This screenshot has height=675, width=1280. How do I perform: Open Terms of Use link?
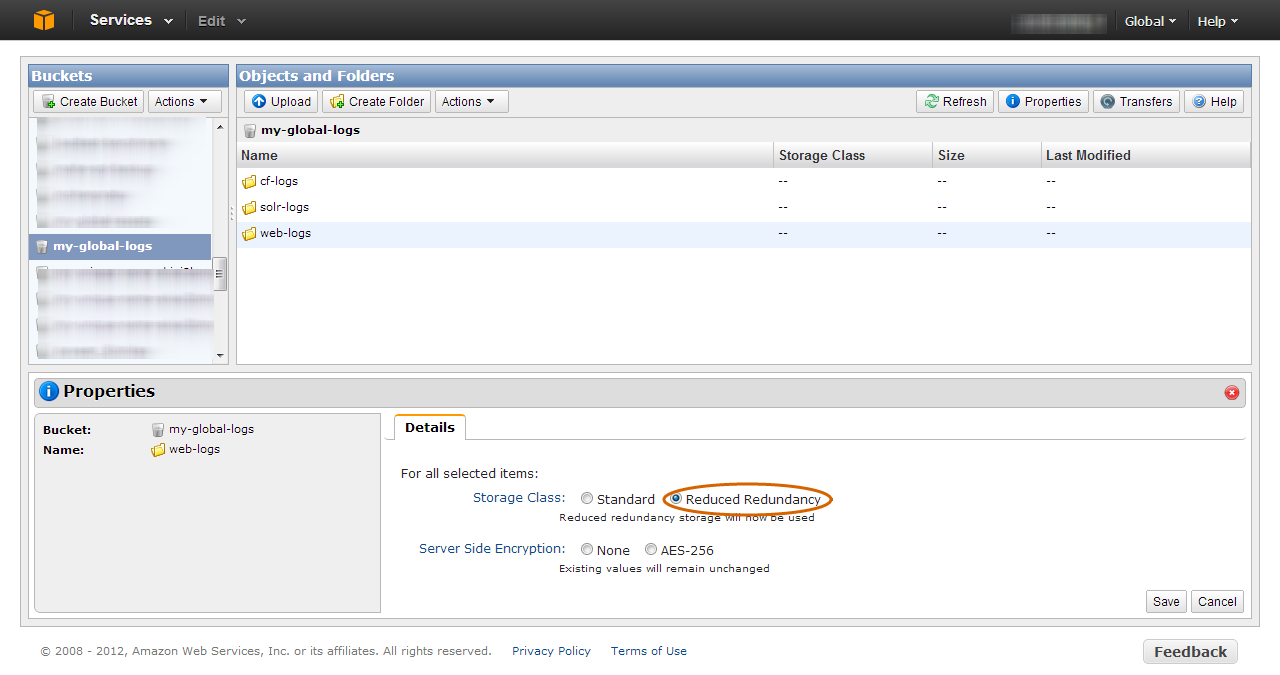649,651
